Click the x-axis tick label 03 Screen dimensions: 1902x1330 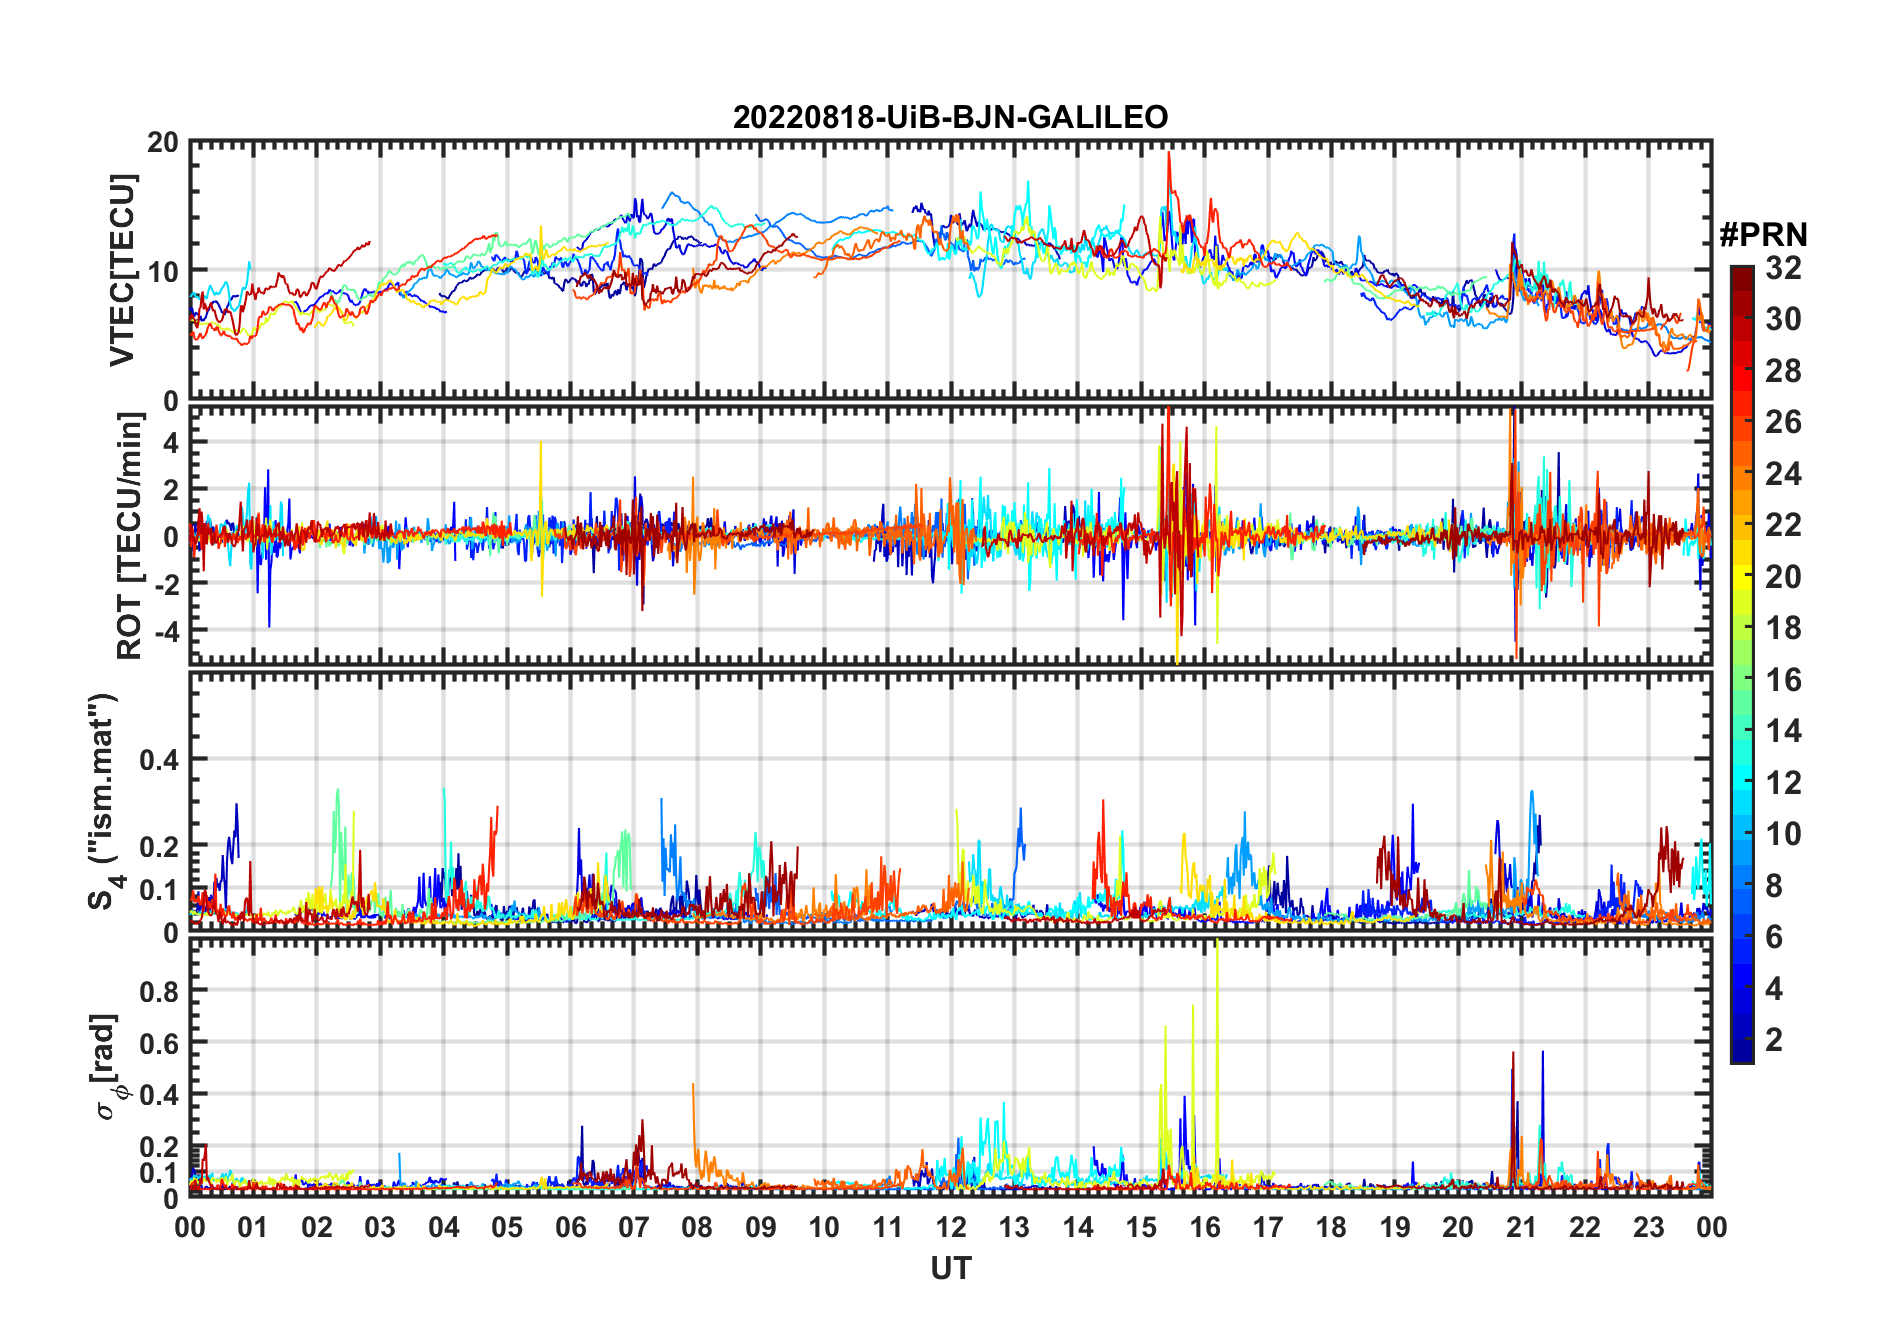(380, 1228)
